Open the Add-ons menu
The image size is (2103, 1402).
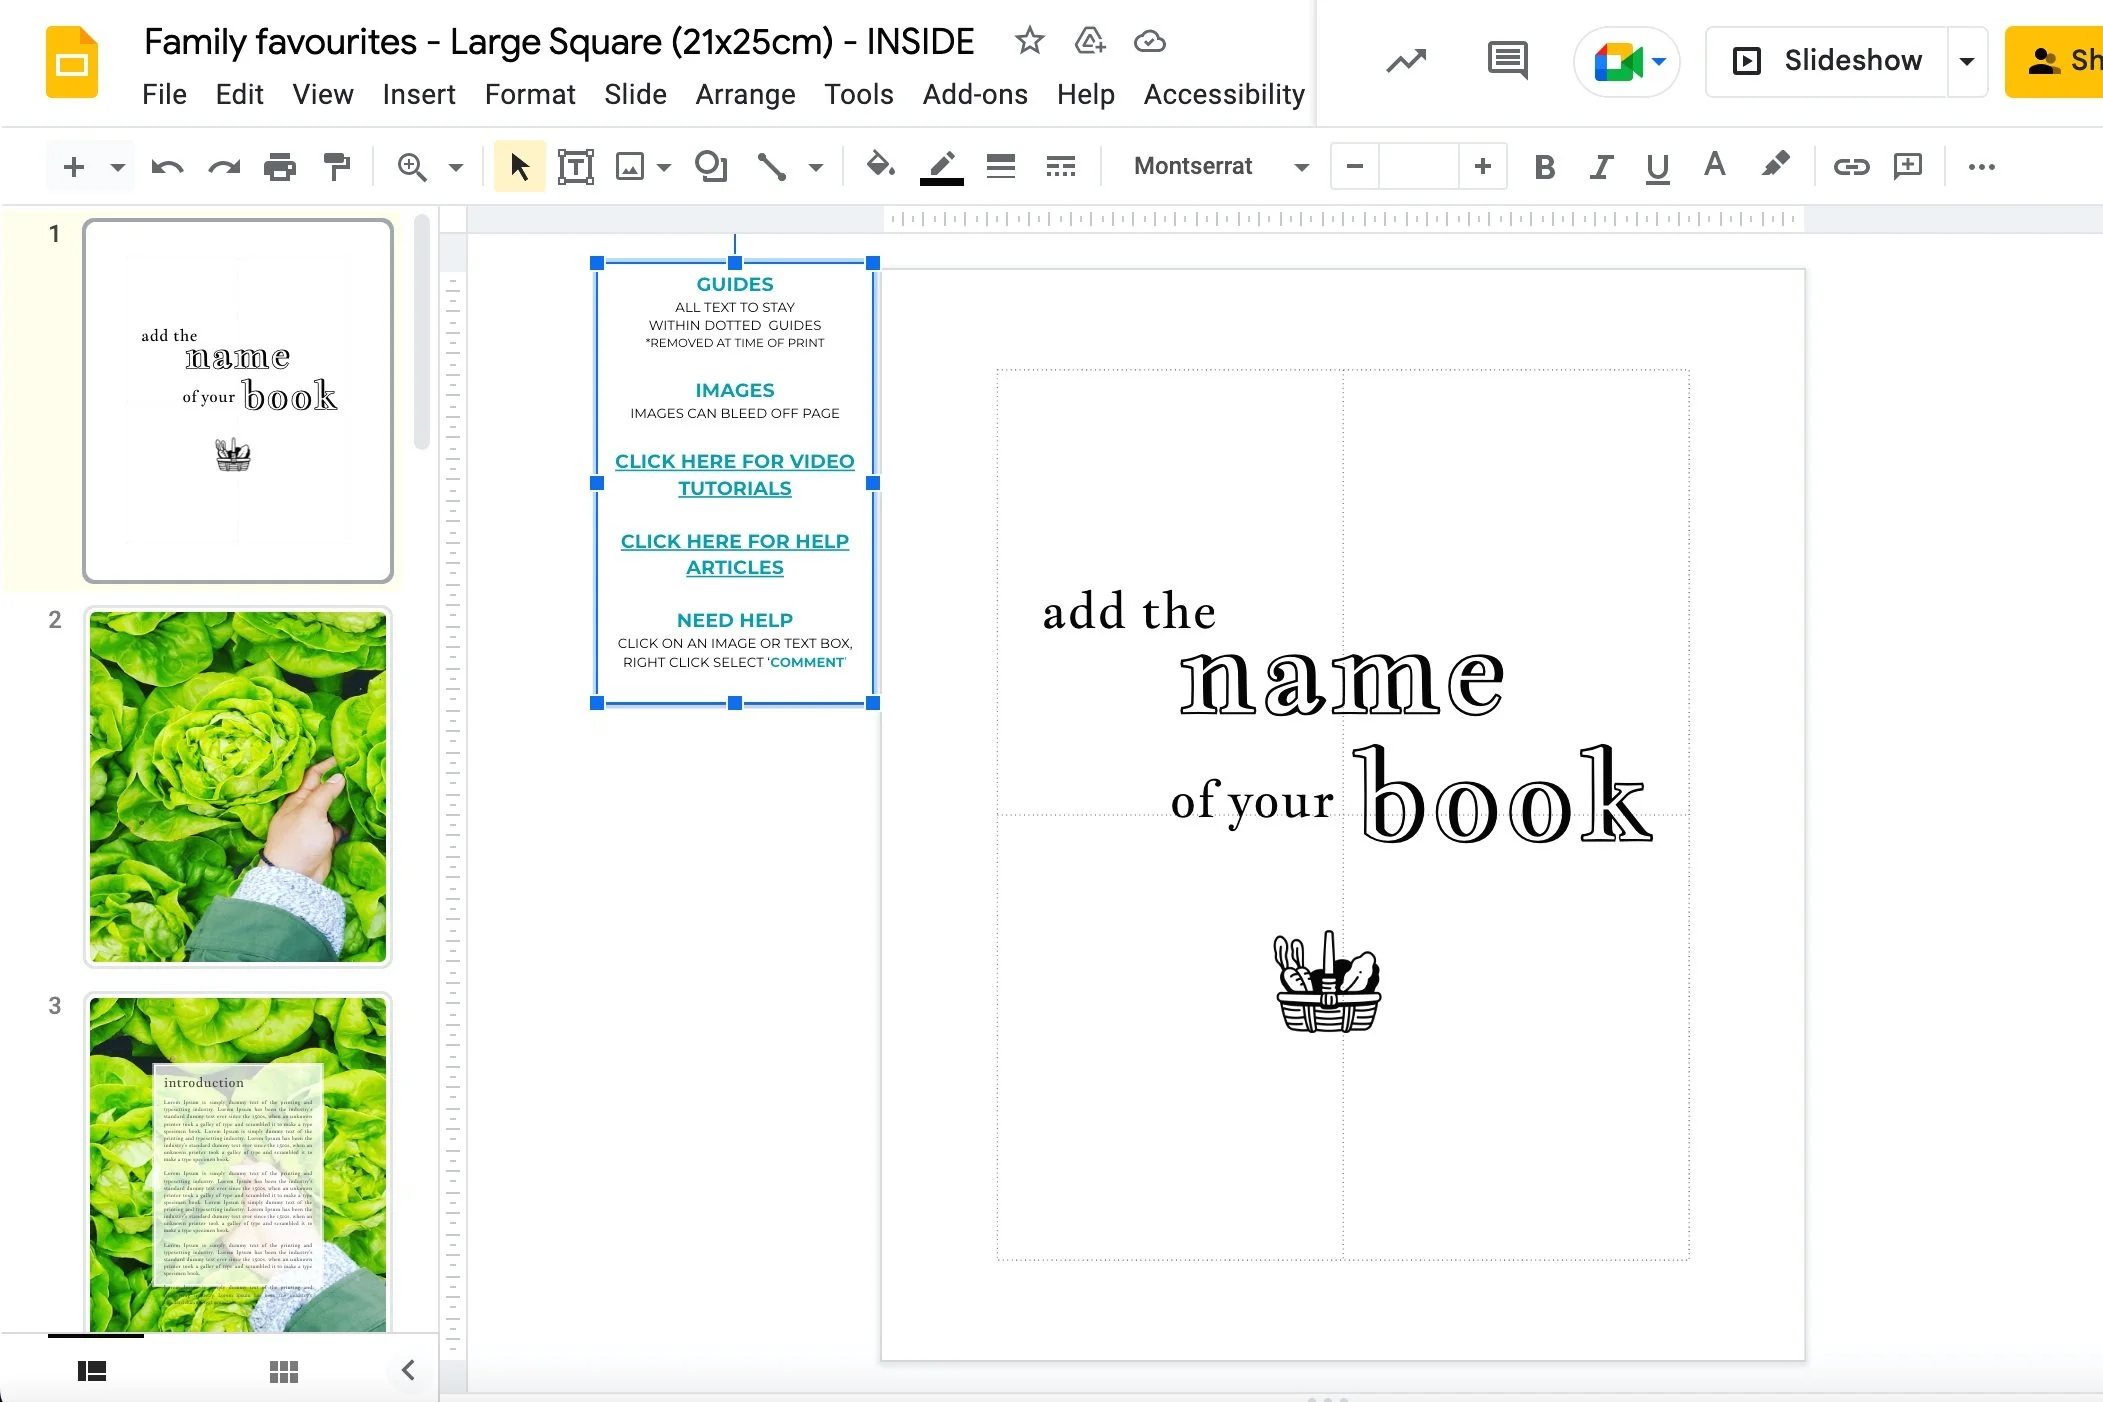(x=974, y=94)
